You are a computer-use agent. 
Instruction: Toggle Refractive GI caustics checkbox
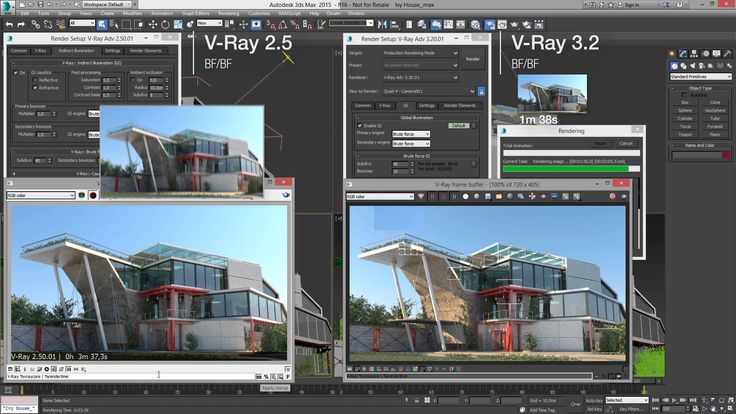coord(35,88)
